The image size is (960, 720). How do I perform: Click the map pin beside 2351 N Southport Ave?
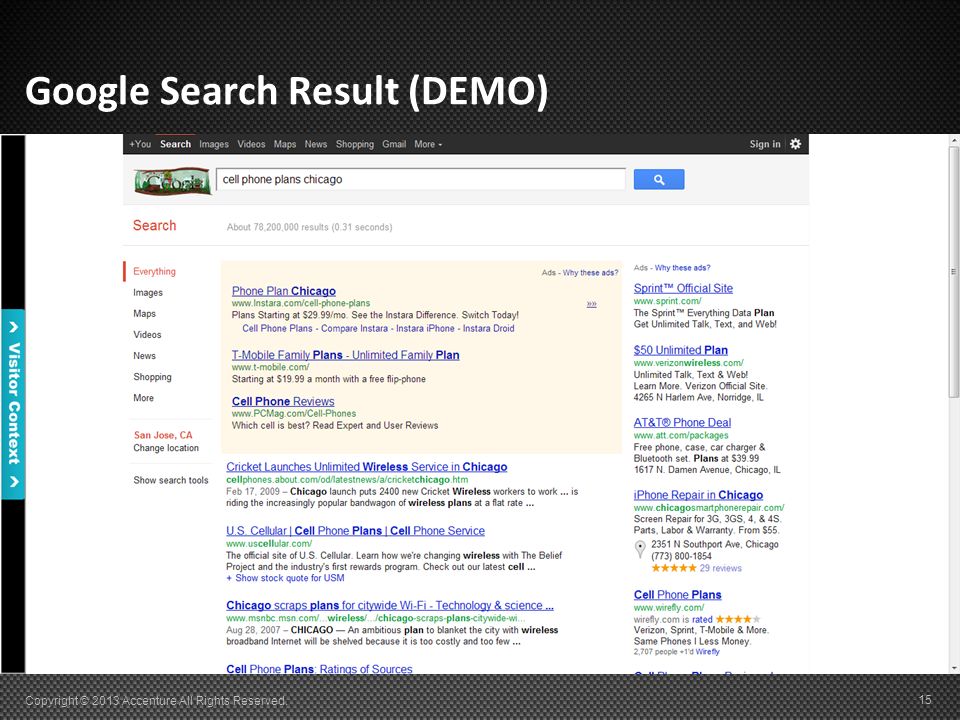(640, 549)
